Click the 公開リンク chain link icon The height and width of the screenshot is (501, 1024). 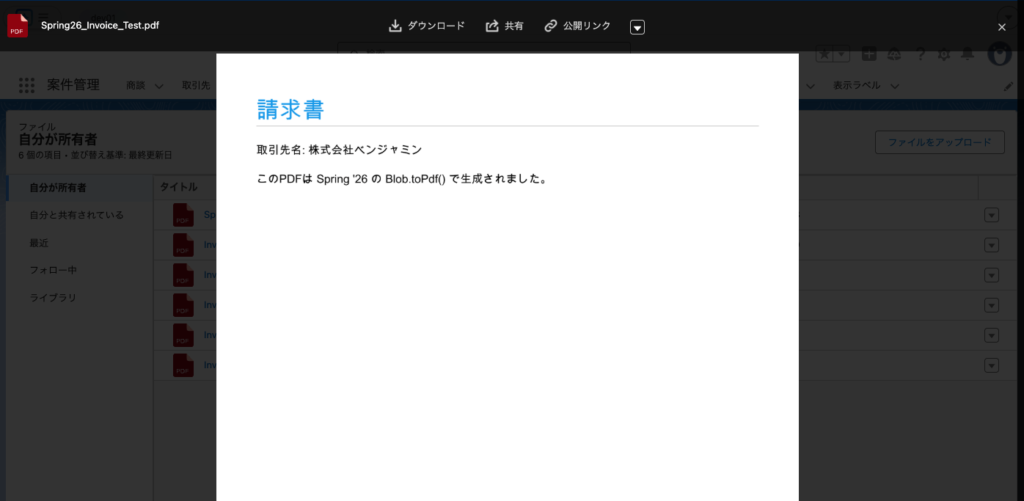[x=551, y=26]
